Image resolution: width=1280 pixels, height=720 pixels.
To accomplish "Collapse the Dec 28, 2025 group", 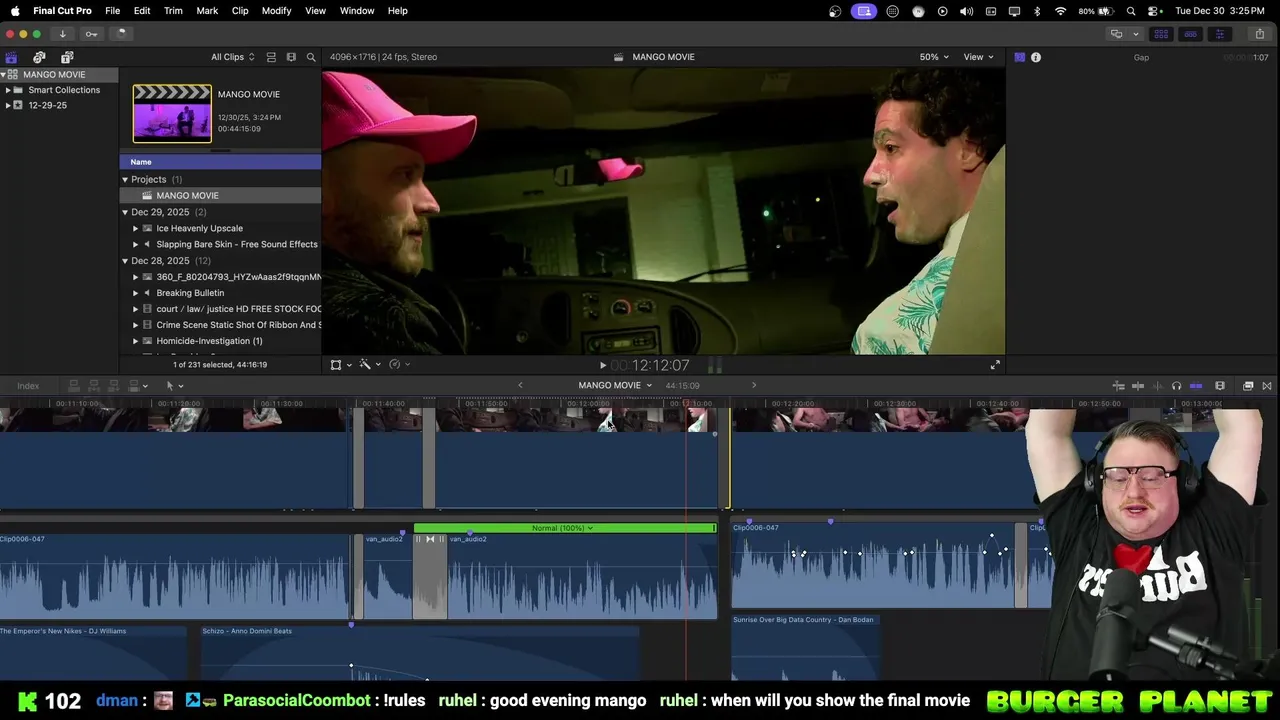I will 125,261.
